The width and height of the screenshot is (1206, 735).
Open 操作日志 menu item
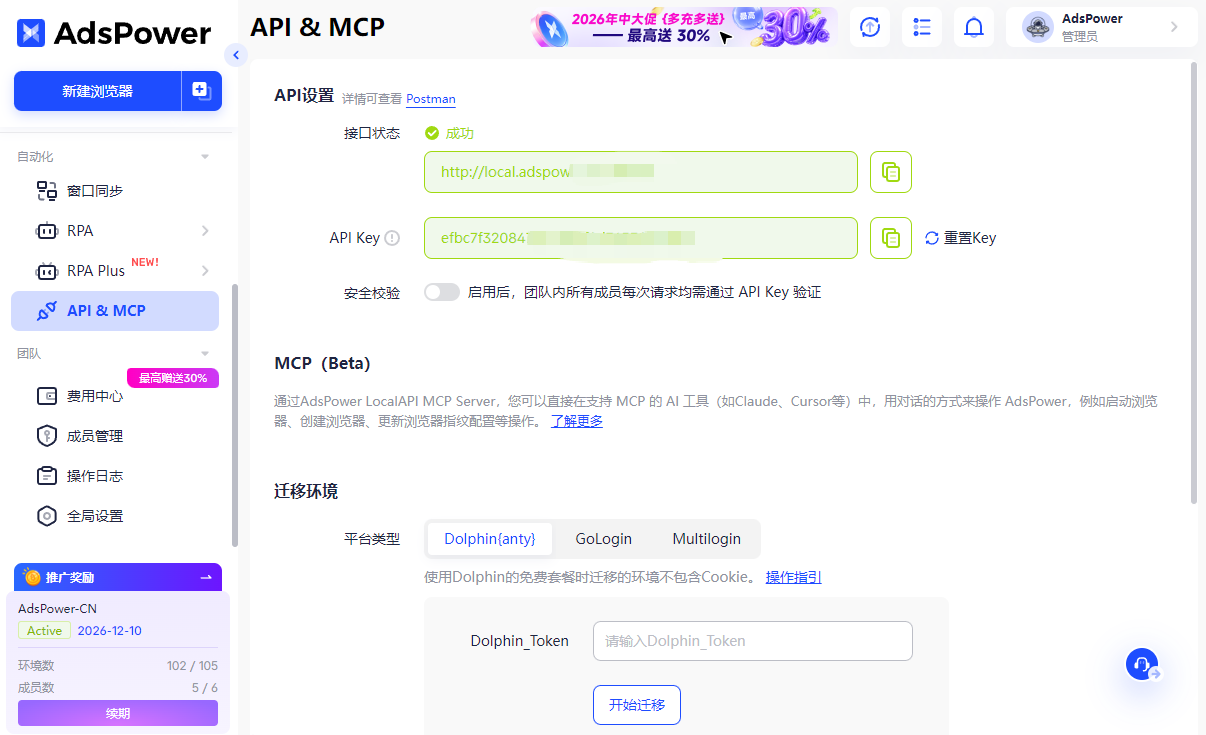115,476
